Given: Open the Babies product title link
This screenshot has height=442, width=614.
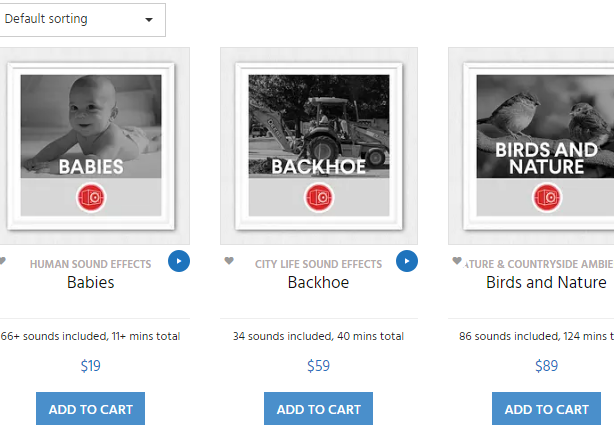Looking at the screenshot, I should [90, 282].
